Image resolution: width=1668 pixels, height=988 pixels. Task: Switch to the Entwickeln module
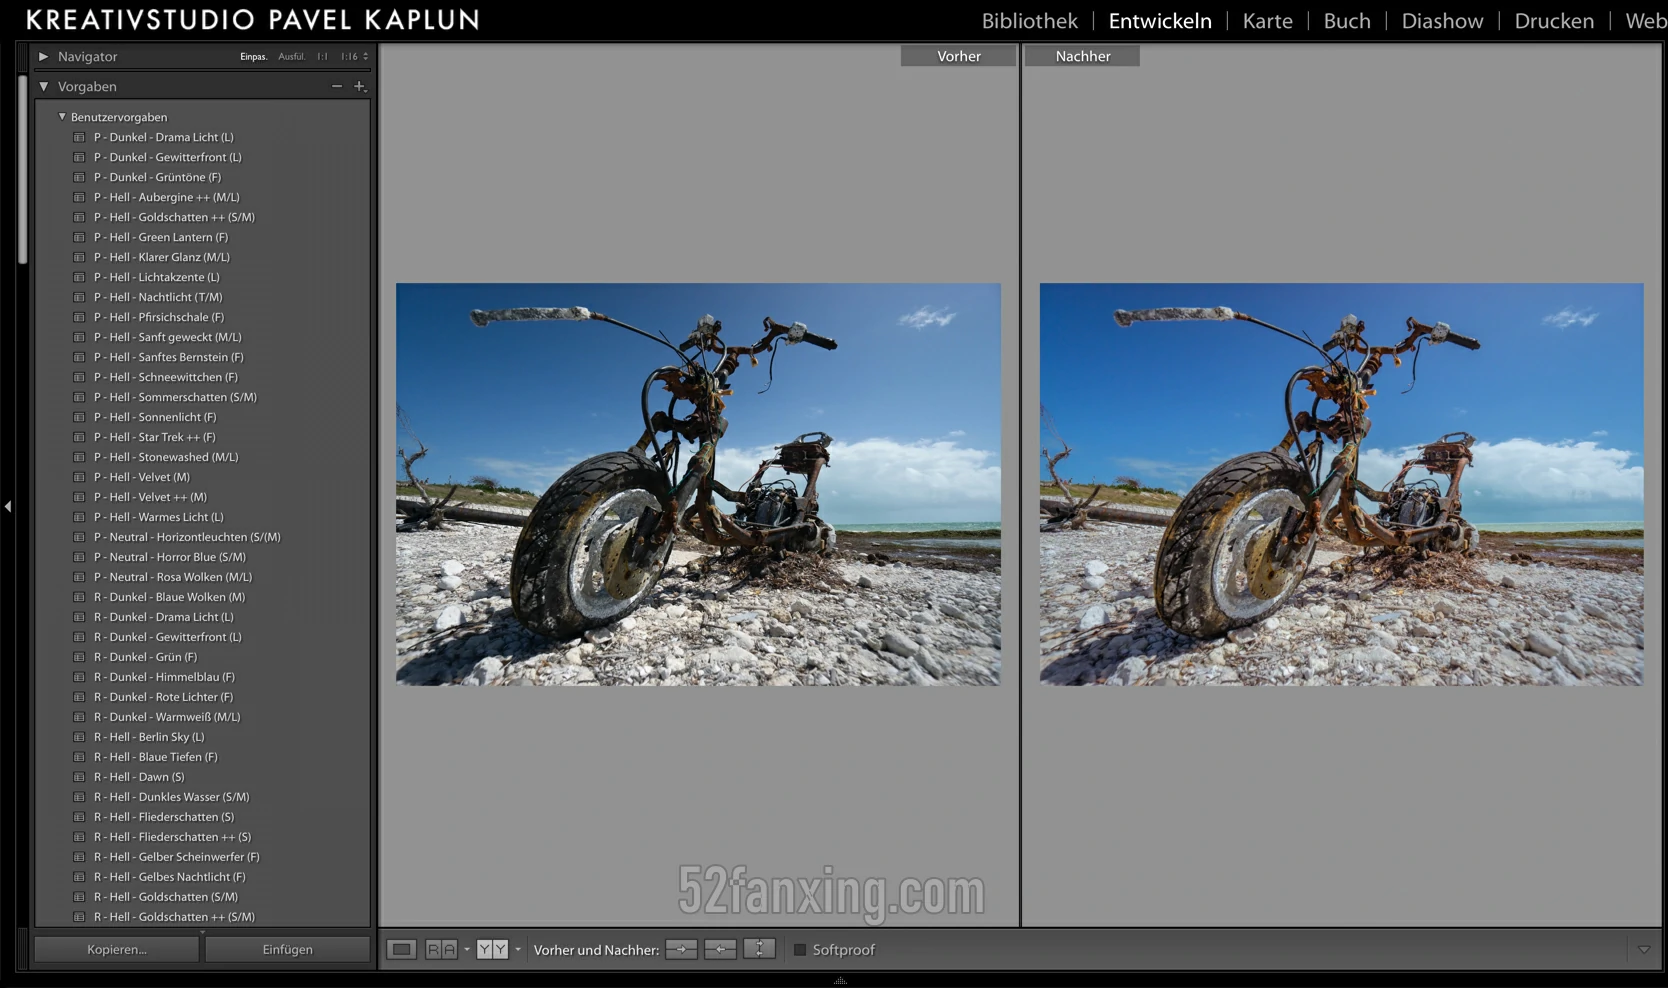click(x=1160, y=21)
